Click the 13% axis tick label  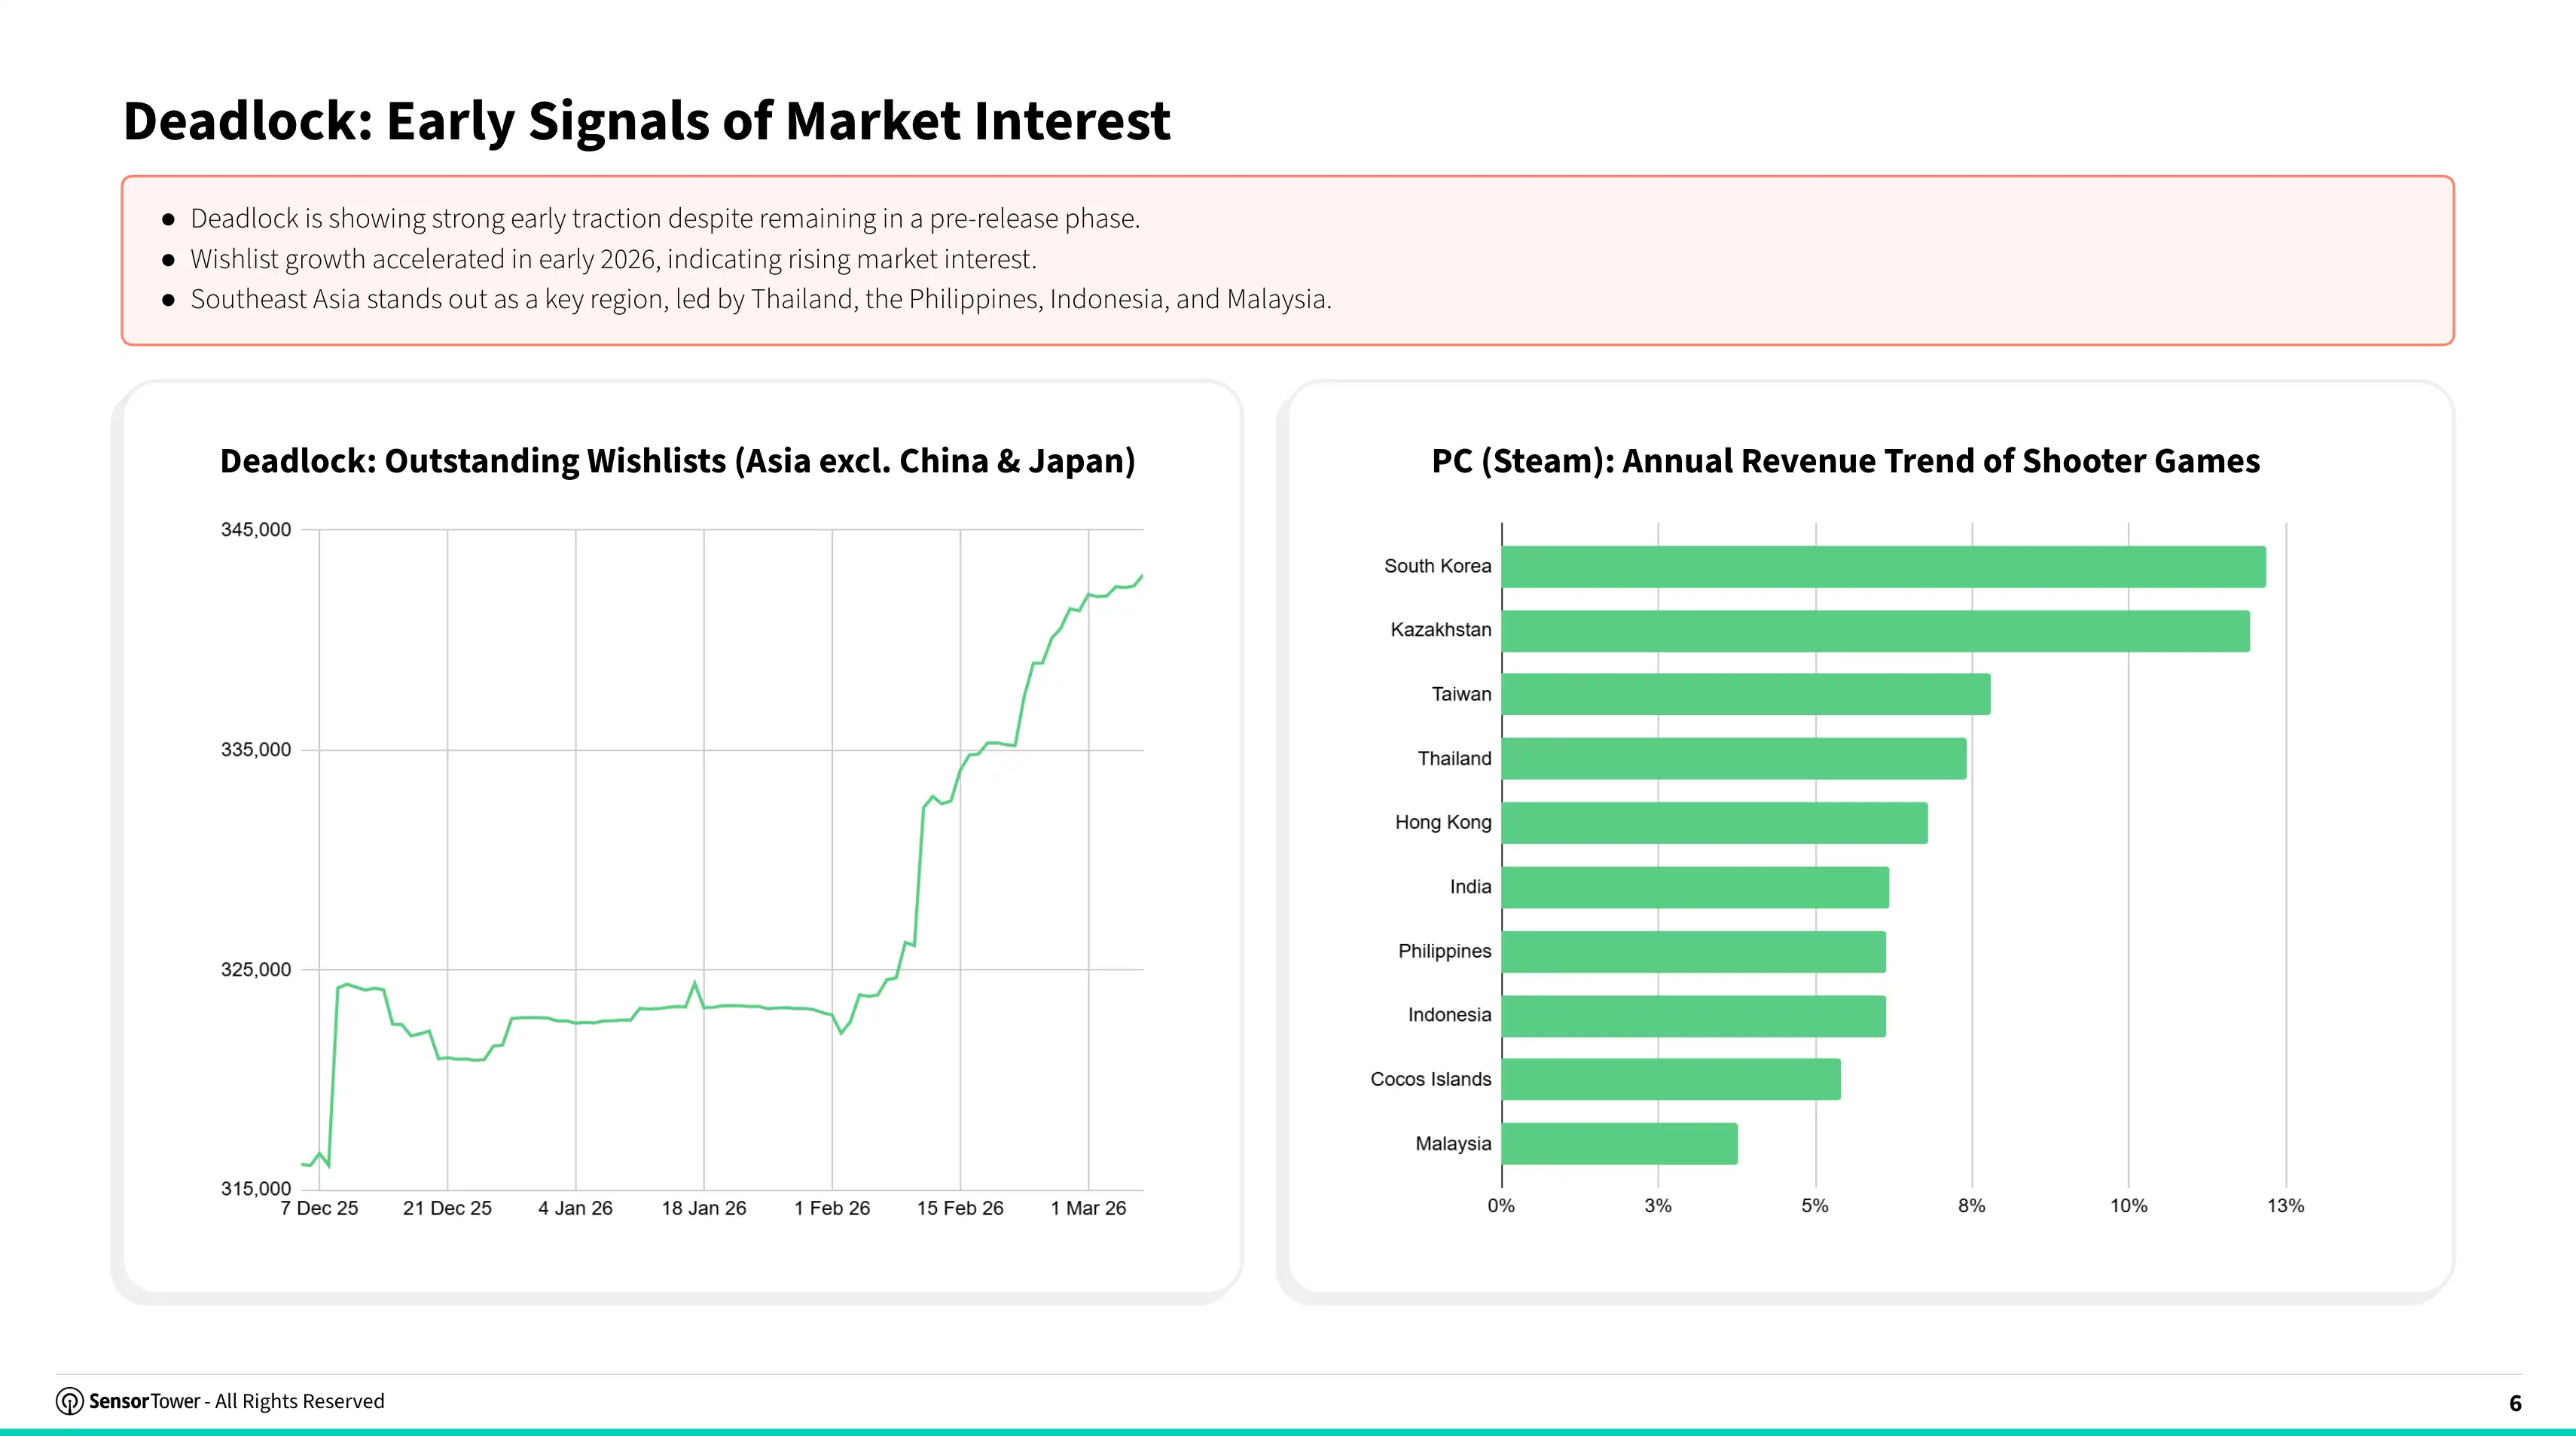tap(2286, 1206)
